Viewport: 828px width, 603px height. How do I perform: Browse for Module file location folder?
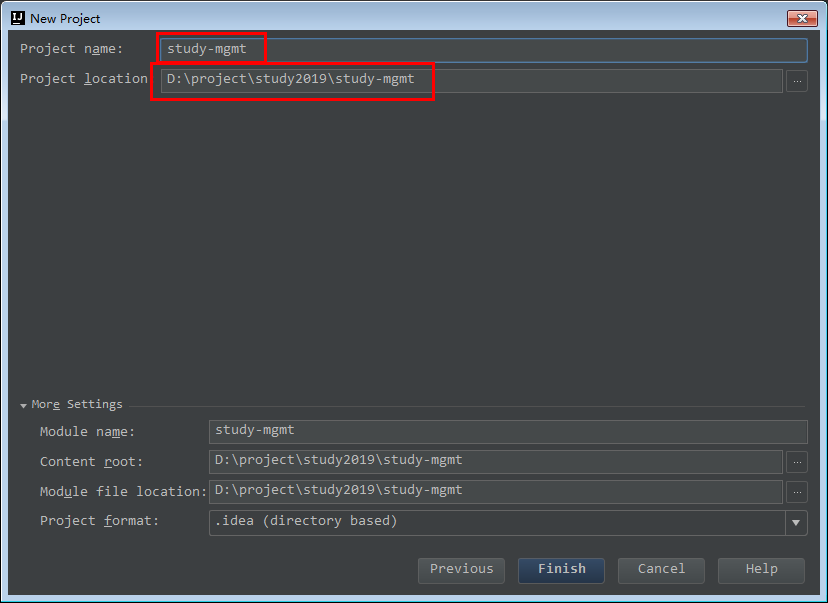point(797,492)
